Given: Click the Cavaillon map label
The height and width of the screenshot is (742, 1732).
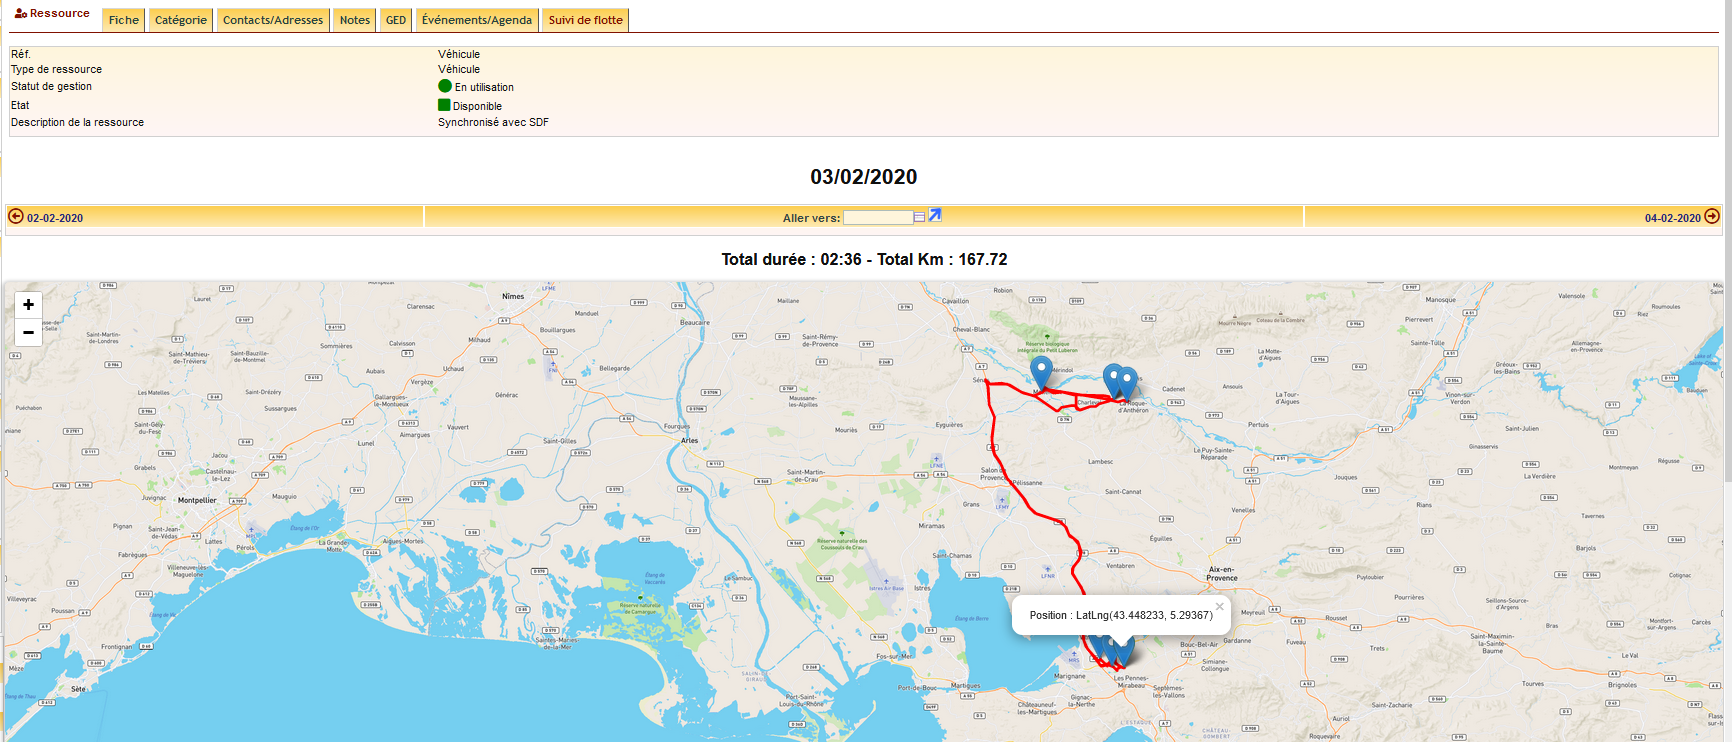Looking at the screenshot, I should (955, 301).
